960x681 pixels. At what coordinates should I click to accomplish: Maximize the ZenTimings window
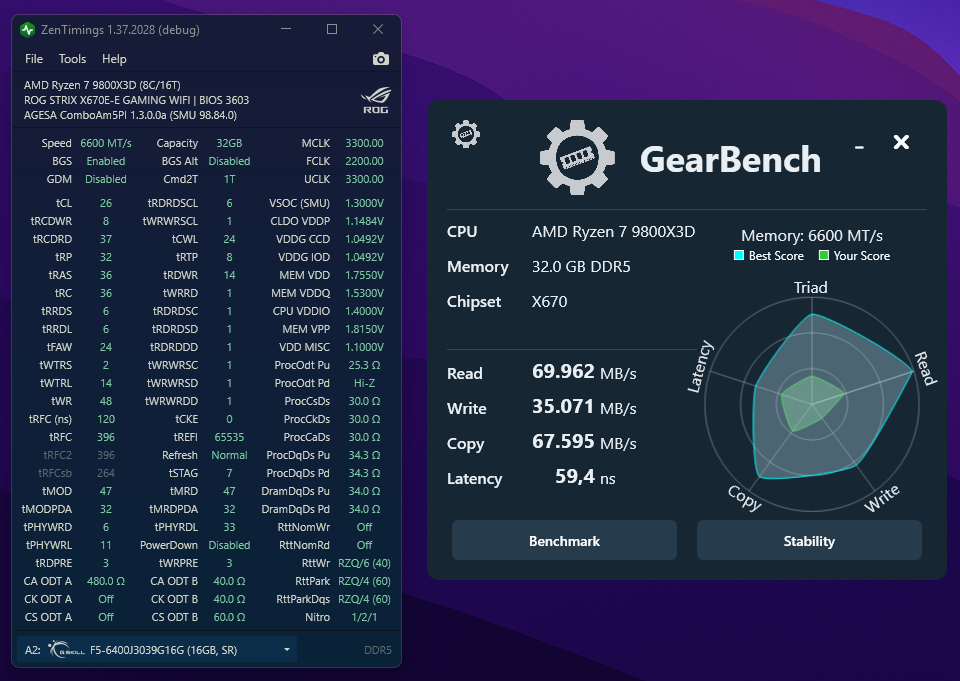pos(332,29)
